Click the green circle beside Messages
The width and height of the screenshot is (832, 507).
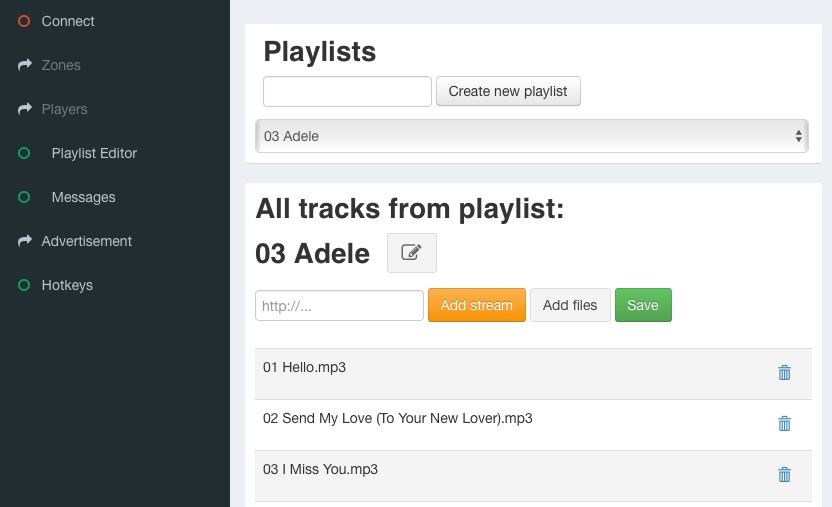[24, 197]
